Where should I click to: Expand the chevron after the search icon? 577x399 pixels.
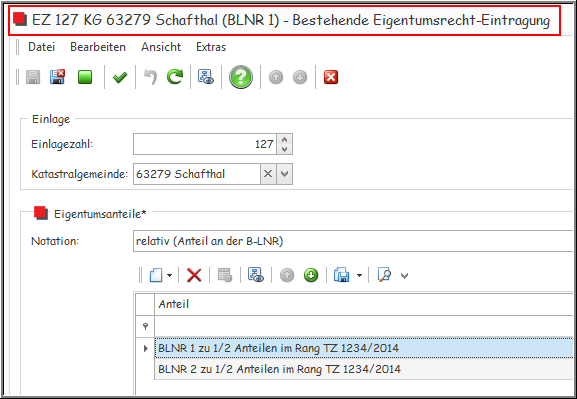click(x=404, y=276)
